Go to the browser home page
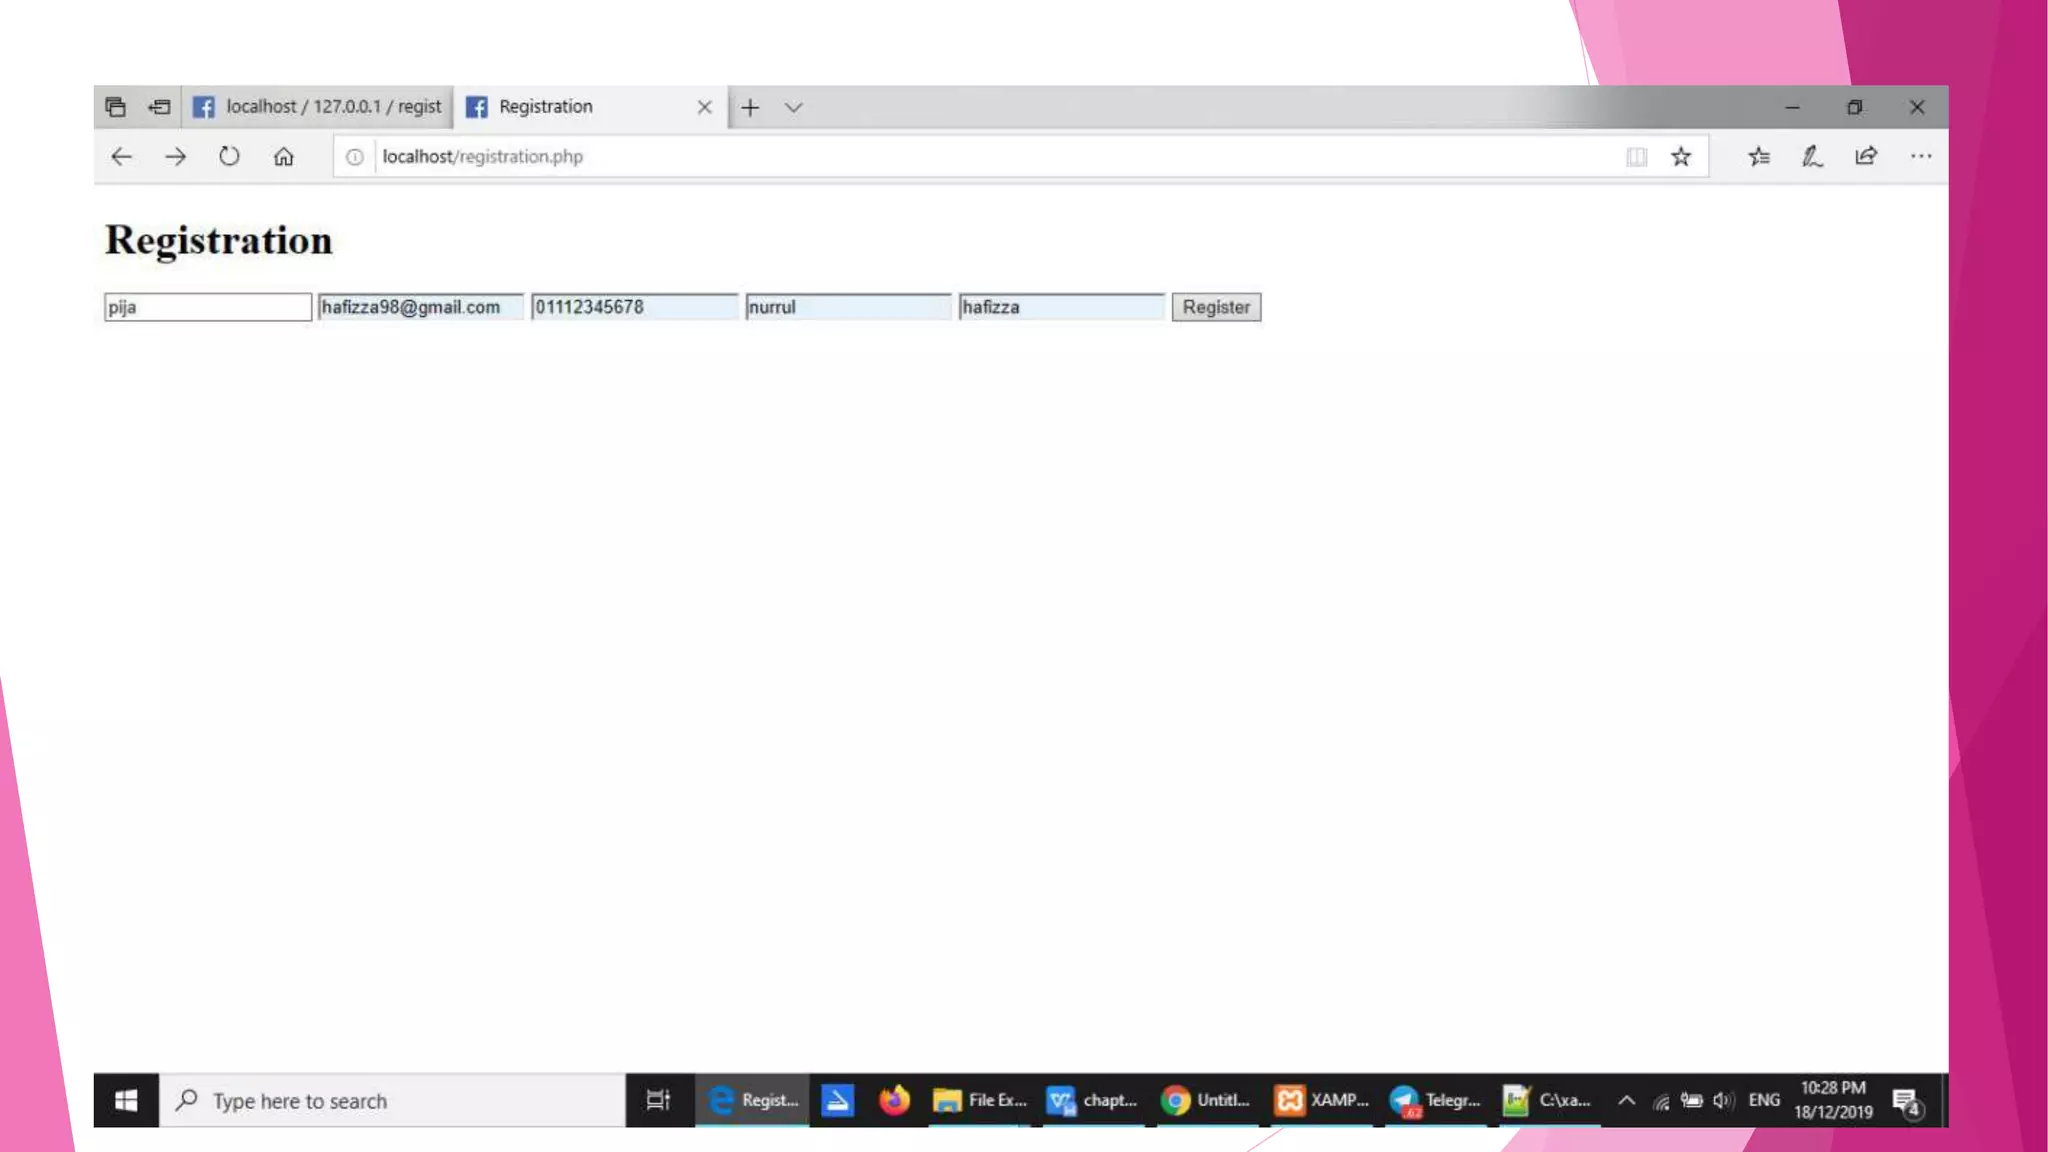The image size is (2048, 1152). tap(284, 157)
